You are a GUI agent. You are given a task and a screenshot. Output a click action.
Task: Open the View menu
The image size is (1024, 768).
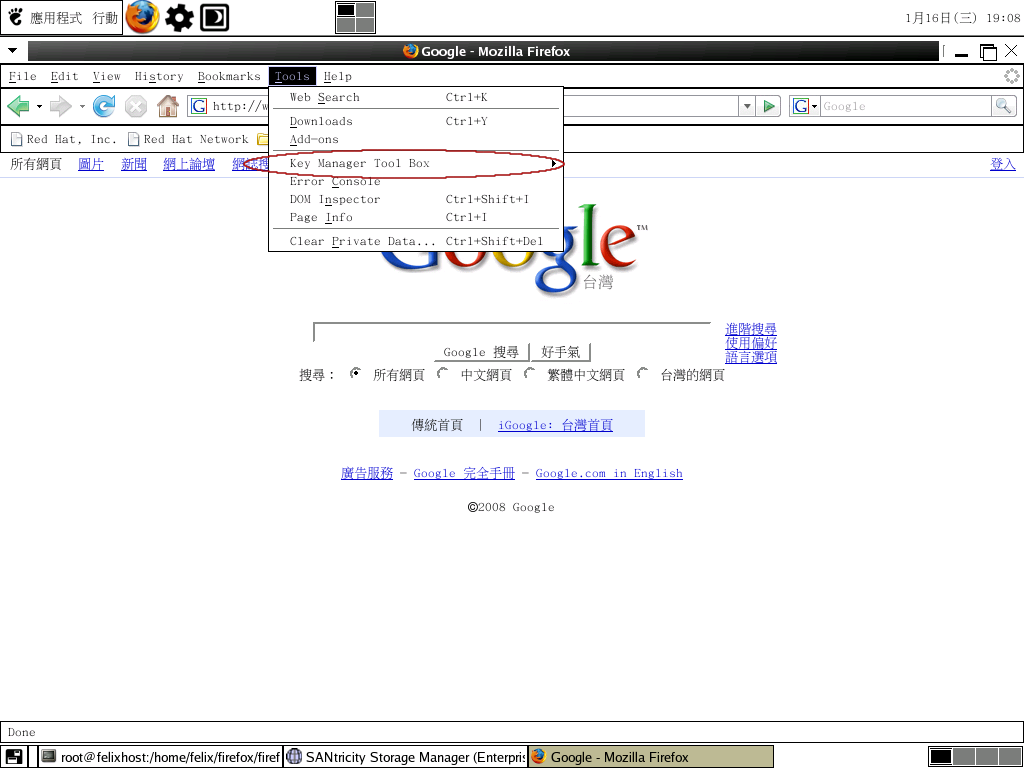pos(106,76)
